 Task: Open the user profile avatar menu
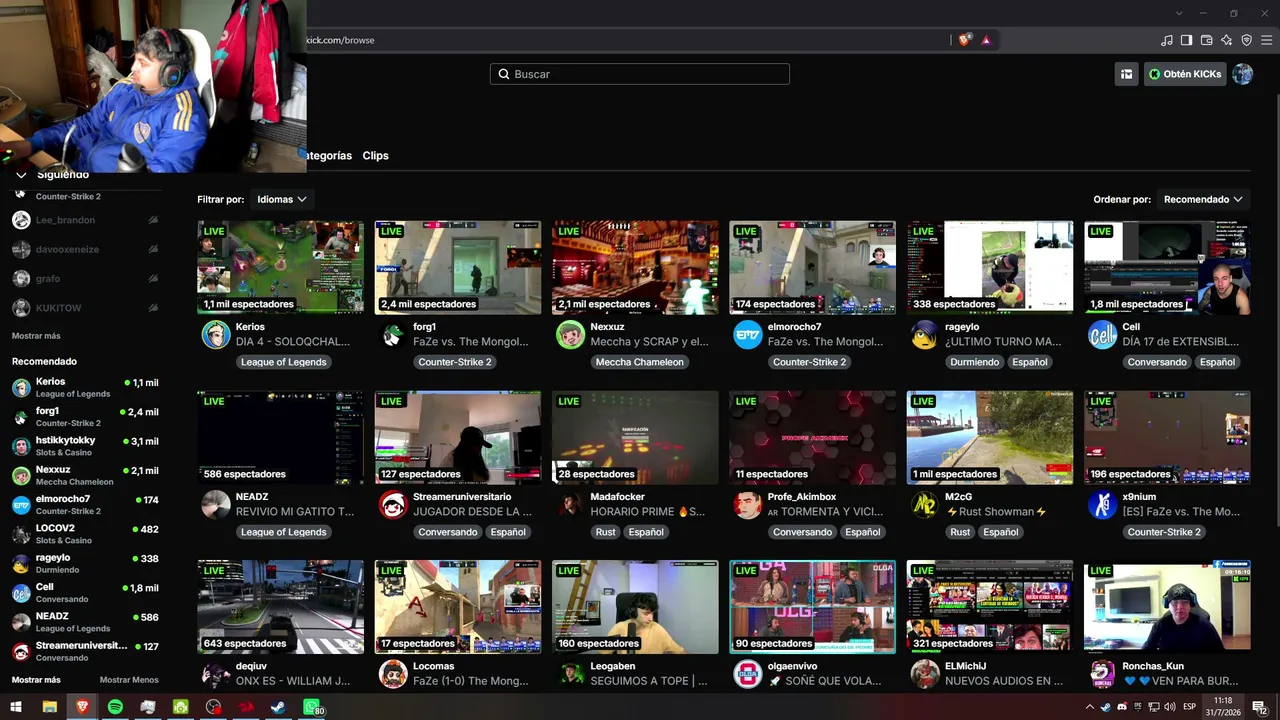pyautogui.click(x=1242, y=74)
